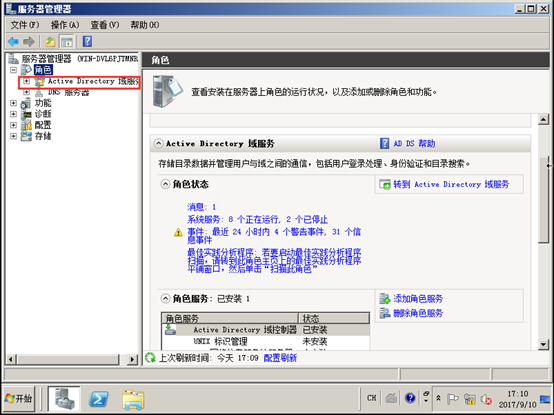The height and width of the screenshot is (415, 554).
Task: Click the 系统服务 running status link
Action: (258, 219)
